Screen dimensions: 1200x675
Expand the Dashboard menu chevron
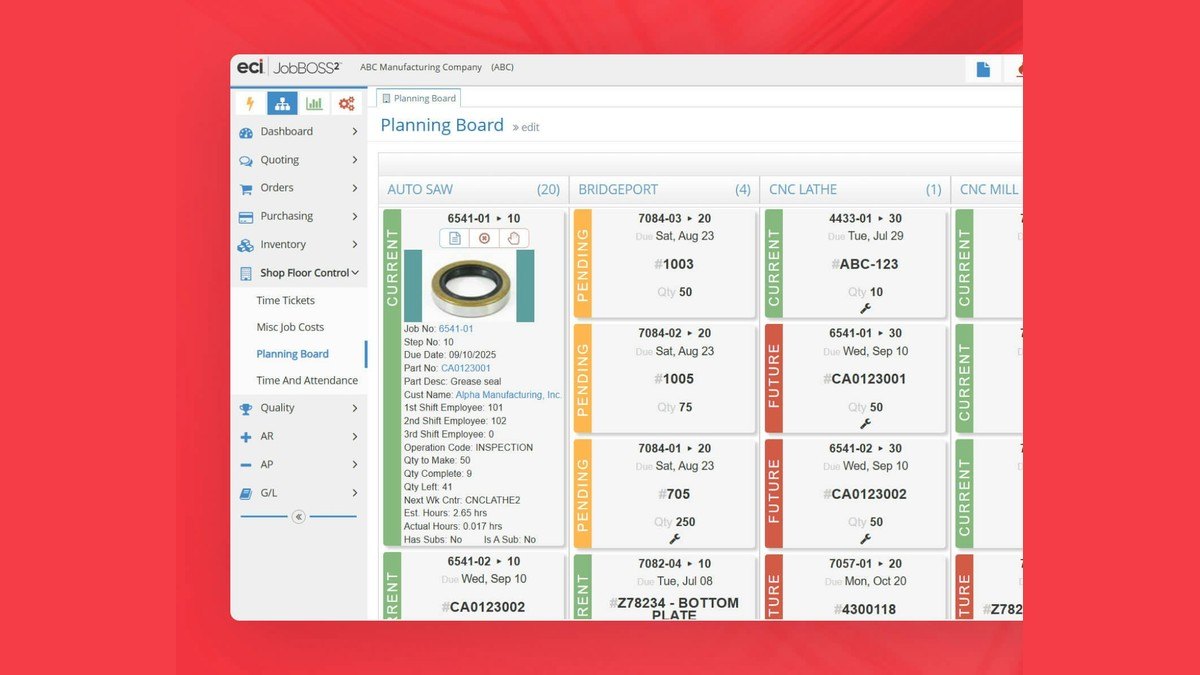pyautogui.click(x=355, y=132)
